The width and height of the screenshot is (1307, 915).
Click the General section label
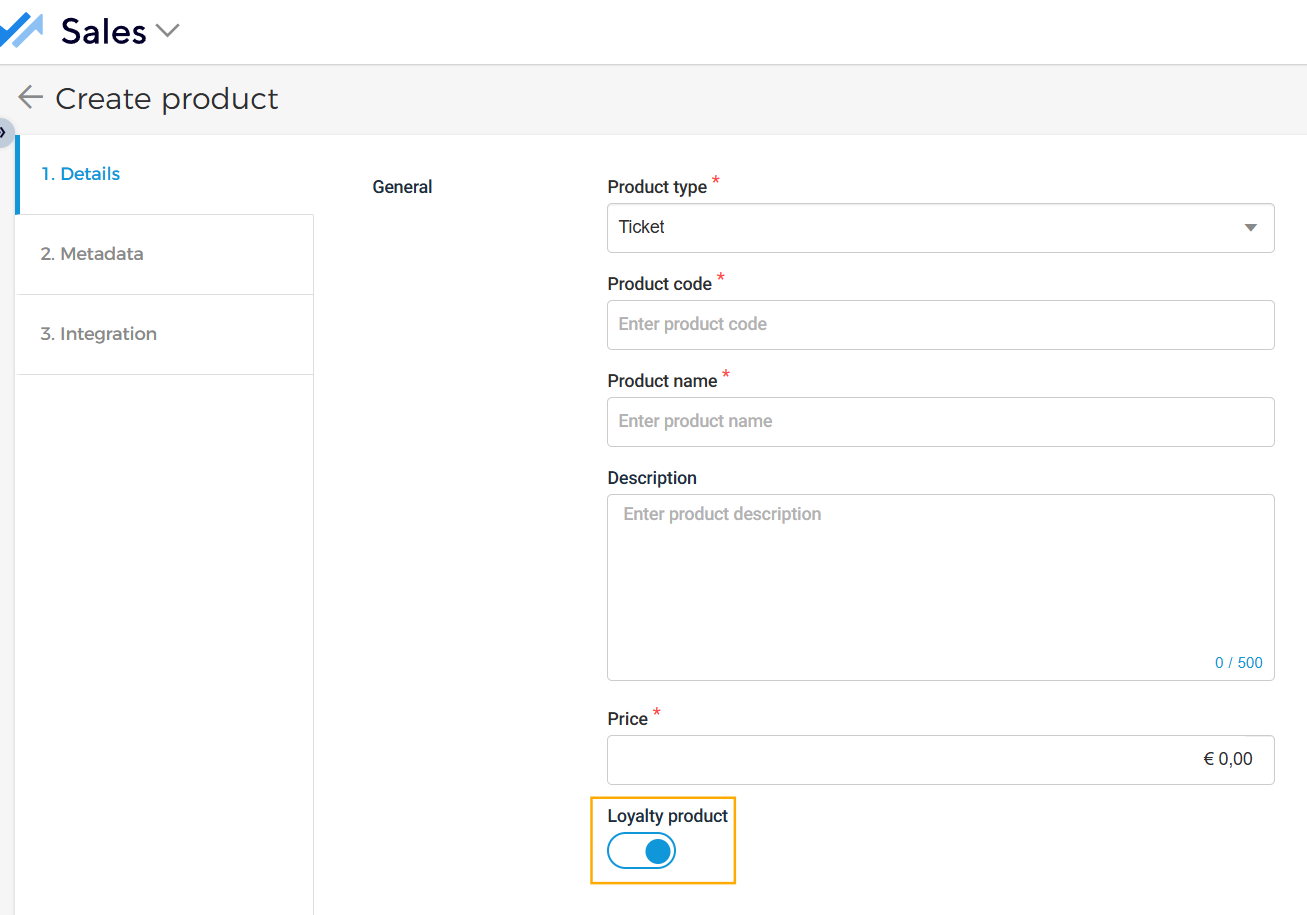click(x=402, y=187)
